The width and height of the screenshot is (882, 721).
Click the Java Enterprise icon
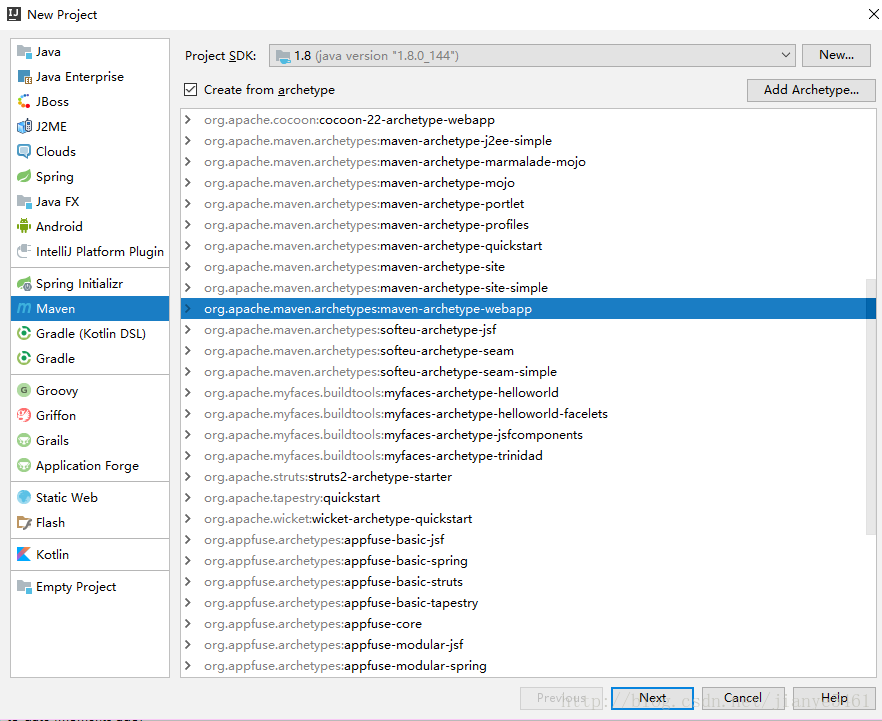pyautogui.click(x=24, y=77)
